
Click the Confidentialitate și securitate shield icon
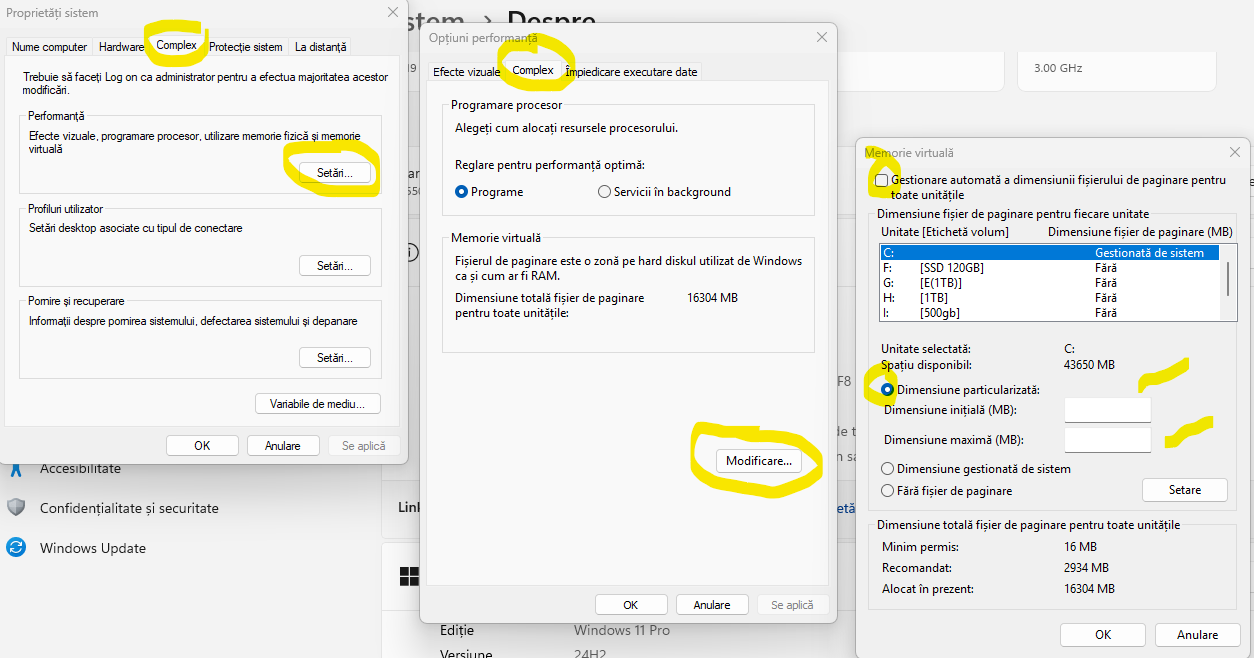pyautogui.click(x=16, y=508)
